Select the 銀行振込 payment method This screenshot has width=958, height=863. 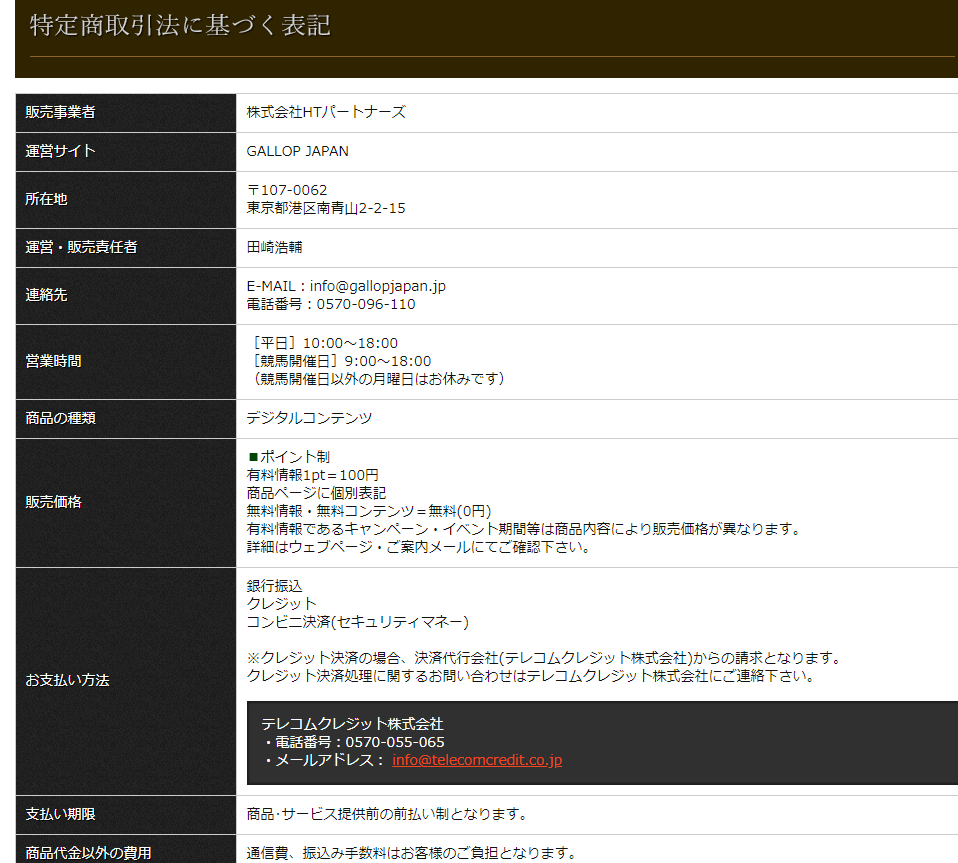(x=274, y=586)
